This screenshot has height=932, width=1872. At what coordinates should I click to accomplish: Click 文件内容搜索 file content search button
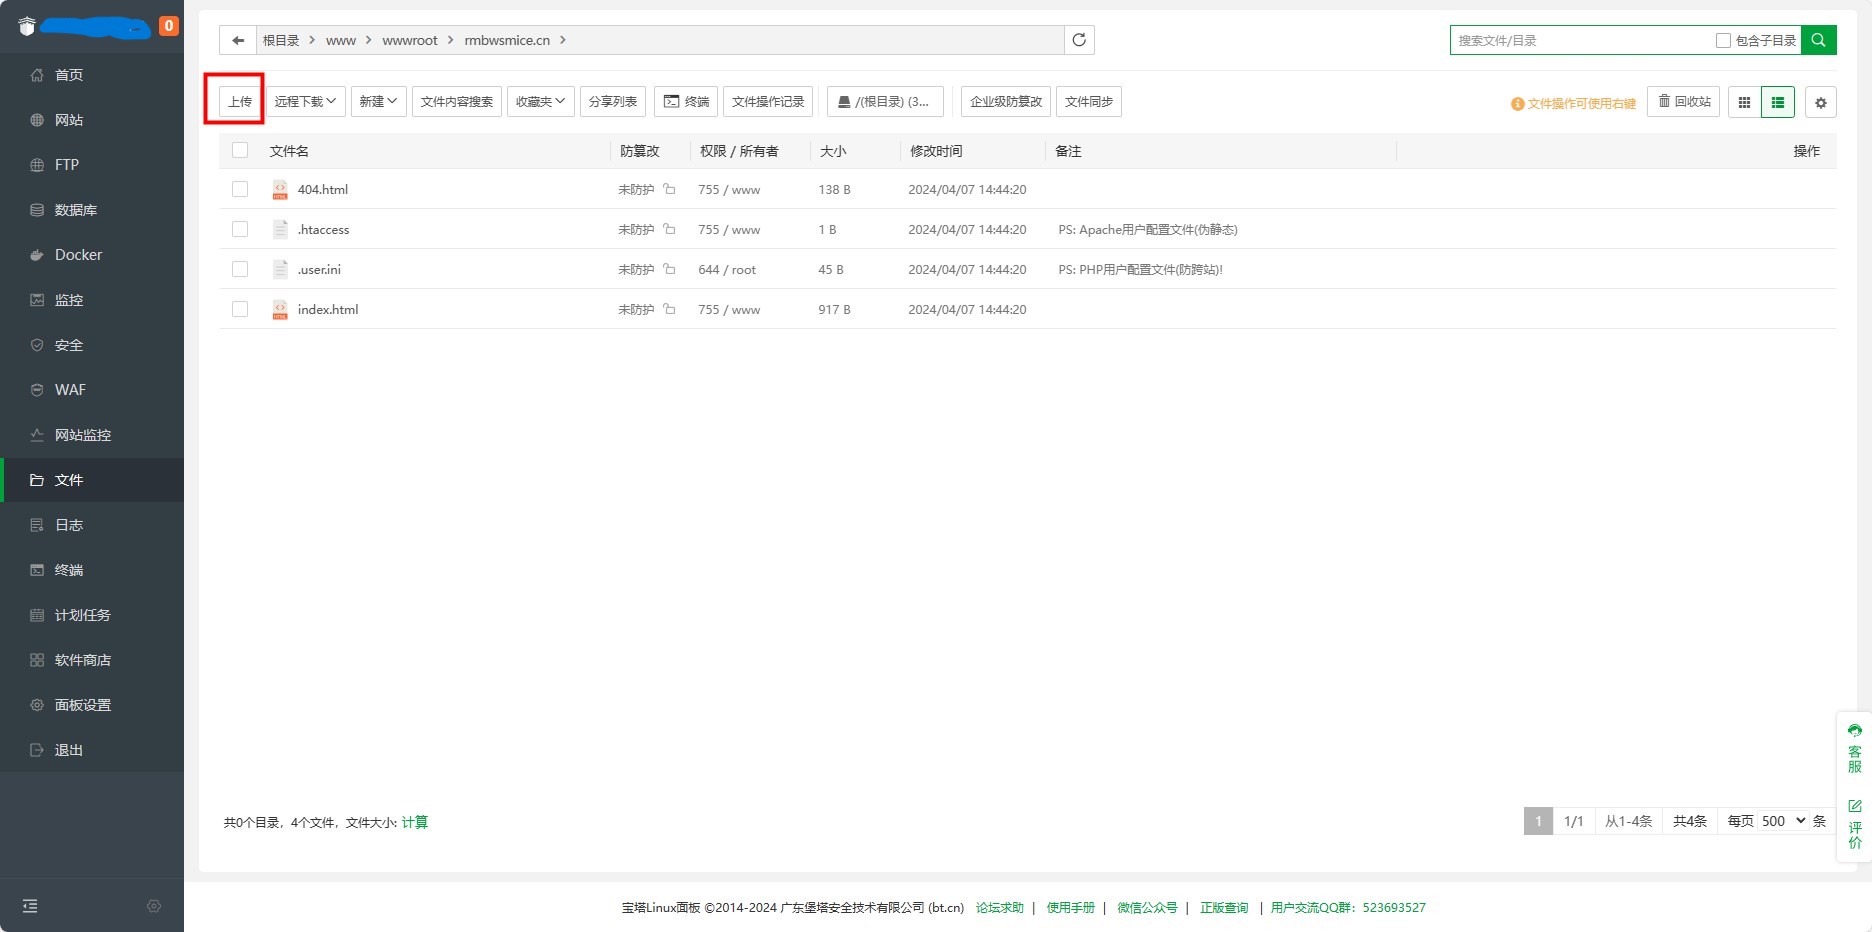point(457,101)
